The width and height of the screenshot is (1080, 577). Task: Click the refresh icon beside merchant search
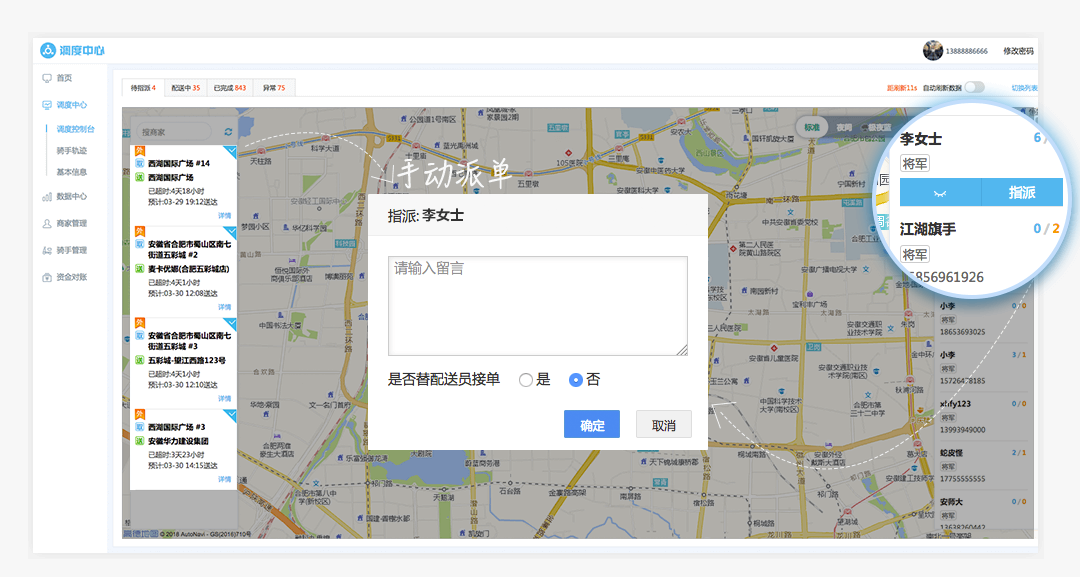(x=228, y=132)
